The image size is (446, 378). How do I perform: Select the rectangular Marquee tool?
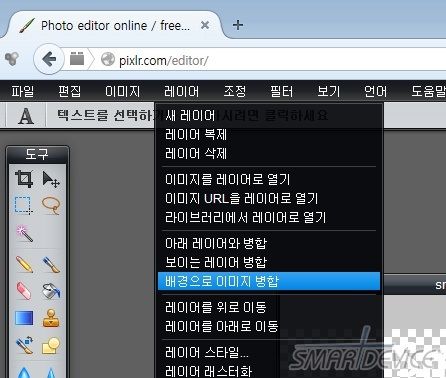[24, 205]
